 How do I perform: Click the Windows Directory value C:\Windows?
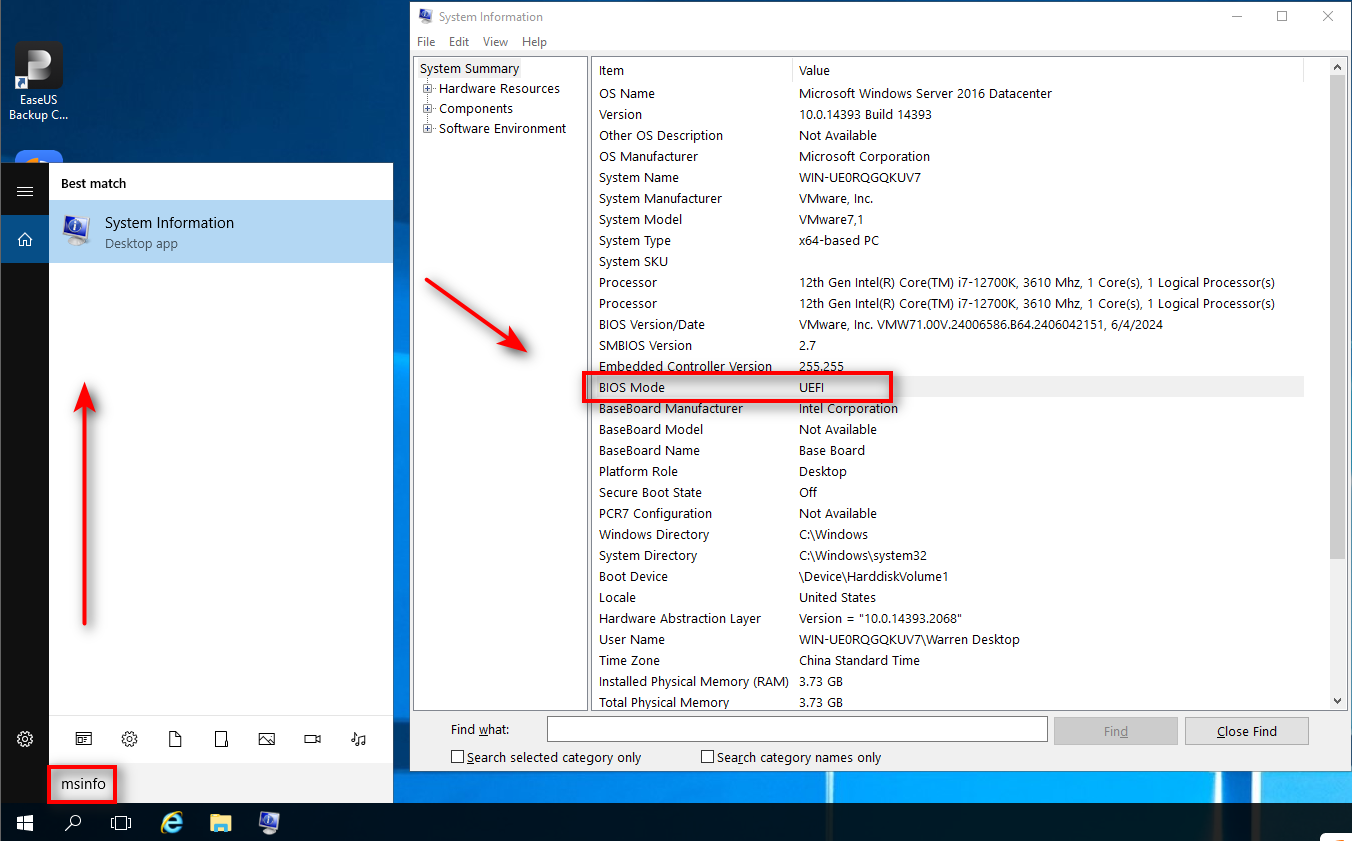click(833, 534)
